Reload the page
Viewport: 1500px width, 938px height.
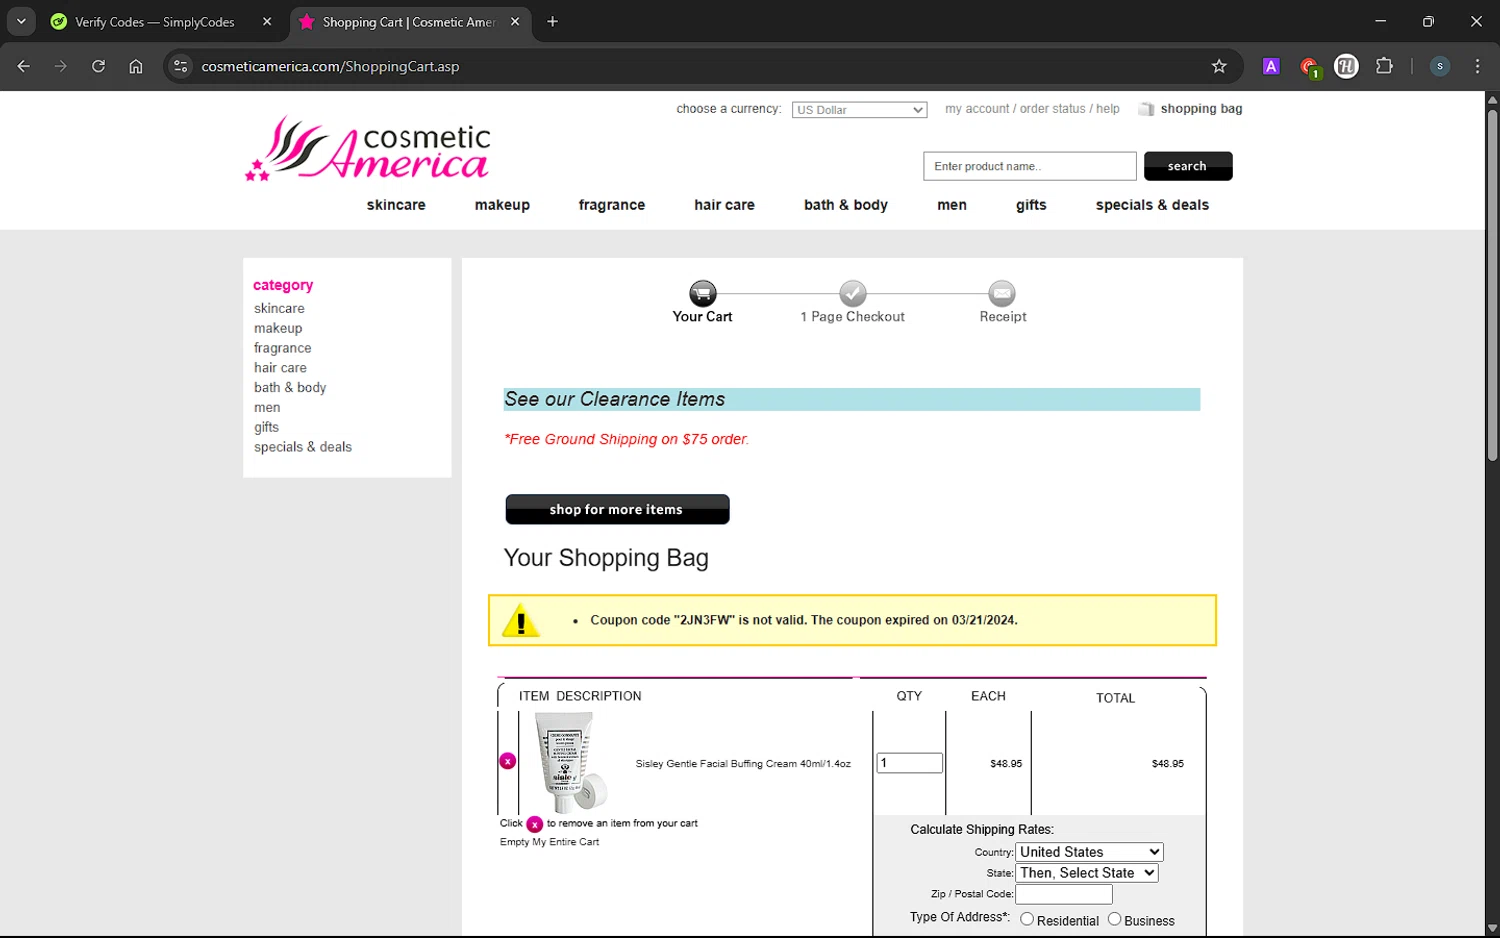(x=98, y=66)
